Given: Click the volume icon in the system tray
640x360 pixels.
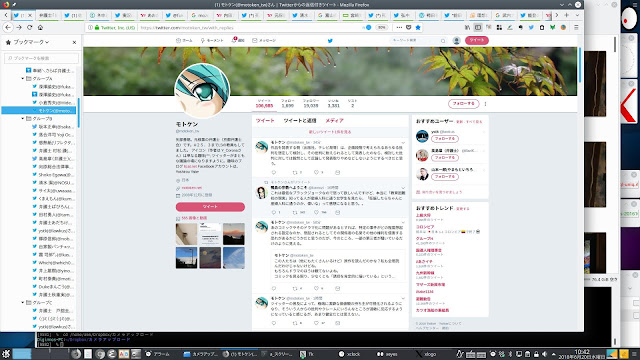Looking at the screenshot, I should 544,354.
